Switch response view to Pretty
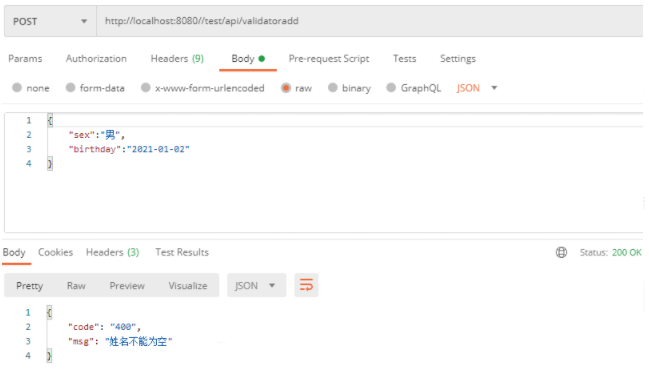Screen dimensions: 649x380 tap(29, 286)
